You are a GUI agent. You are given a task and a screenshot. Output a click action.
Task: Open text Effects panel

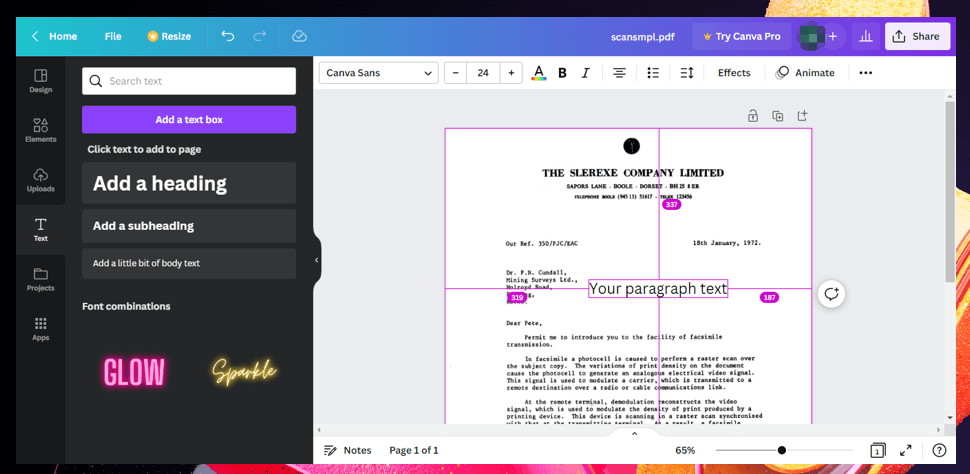point(734,73)
